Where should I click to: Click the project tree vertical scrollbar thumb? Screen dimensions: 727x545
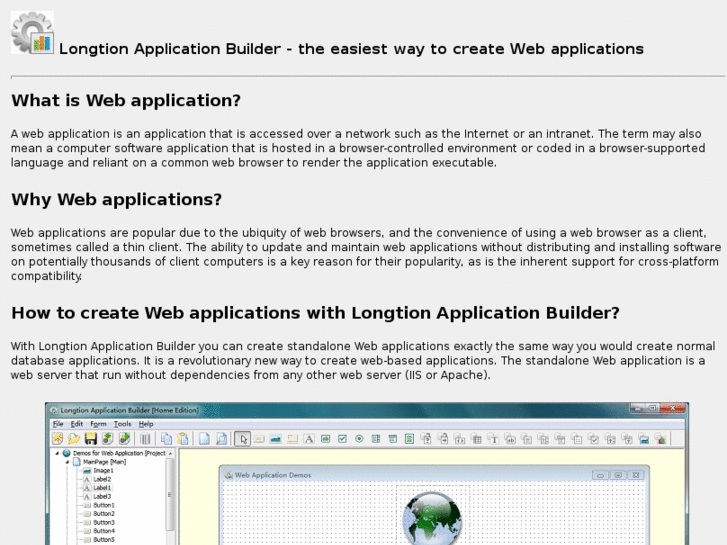click(170, 494)
